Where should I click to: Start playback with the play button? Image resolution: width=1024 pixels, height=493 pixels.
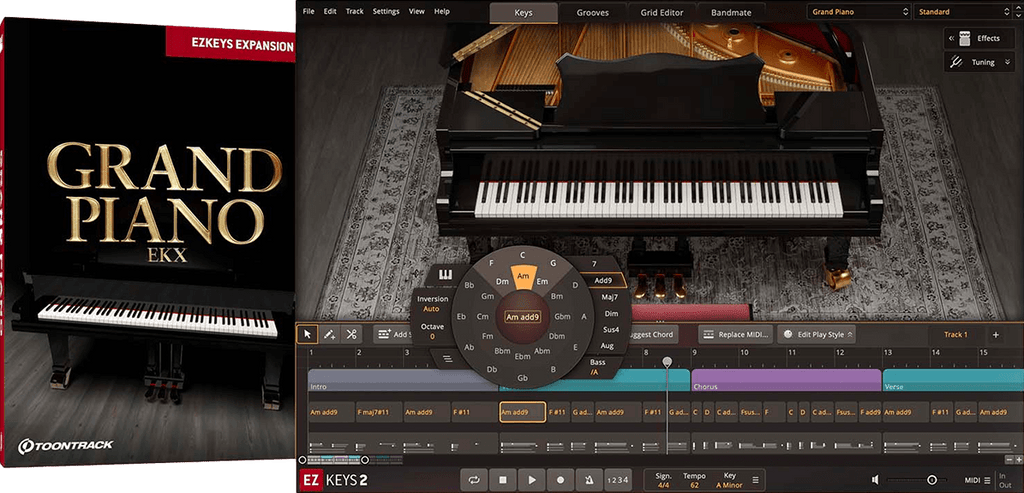[x=532, y=480]
